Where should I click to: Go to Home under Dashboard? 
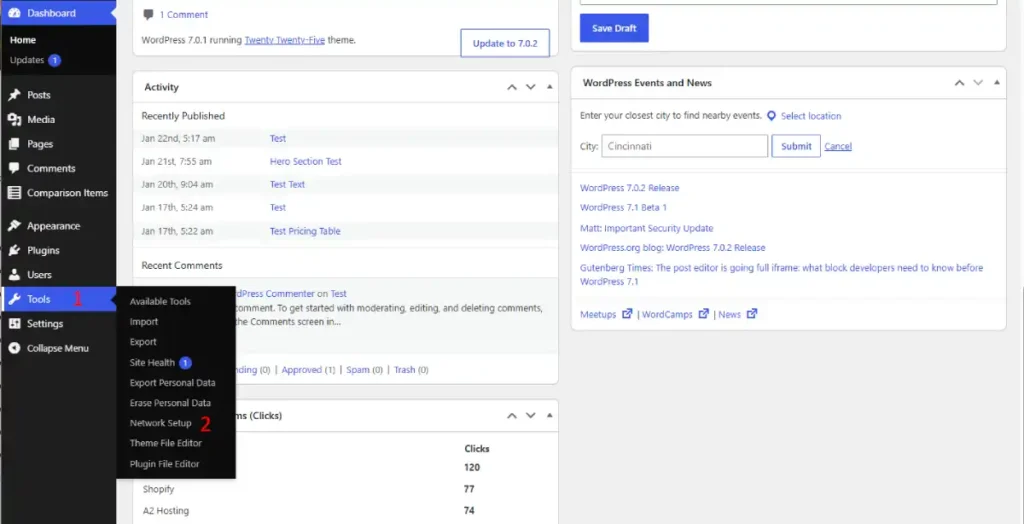point(23,40)
